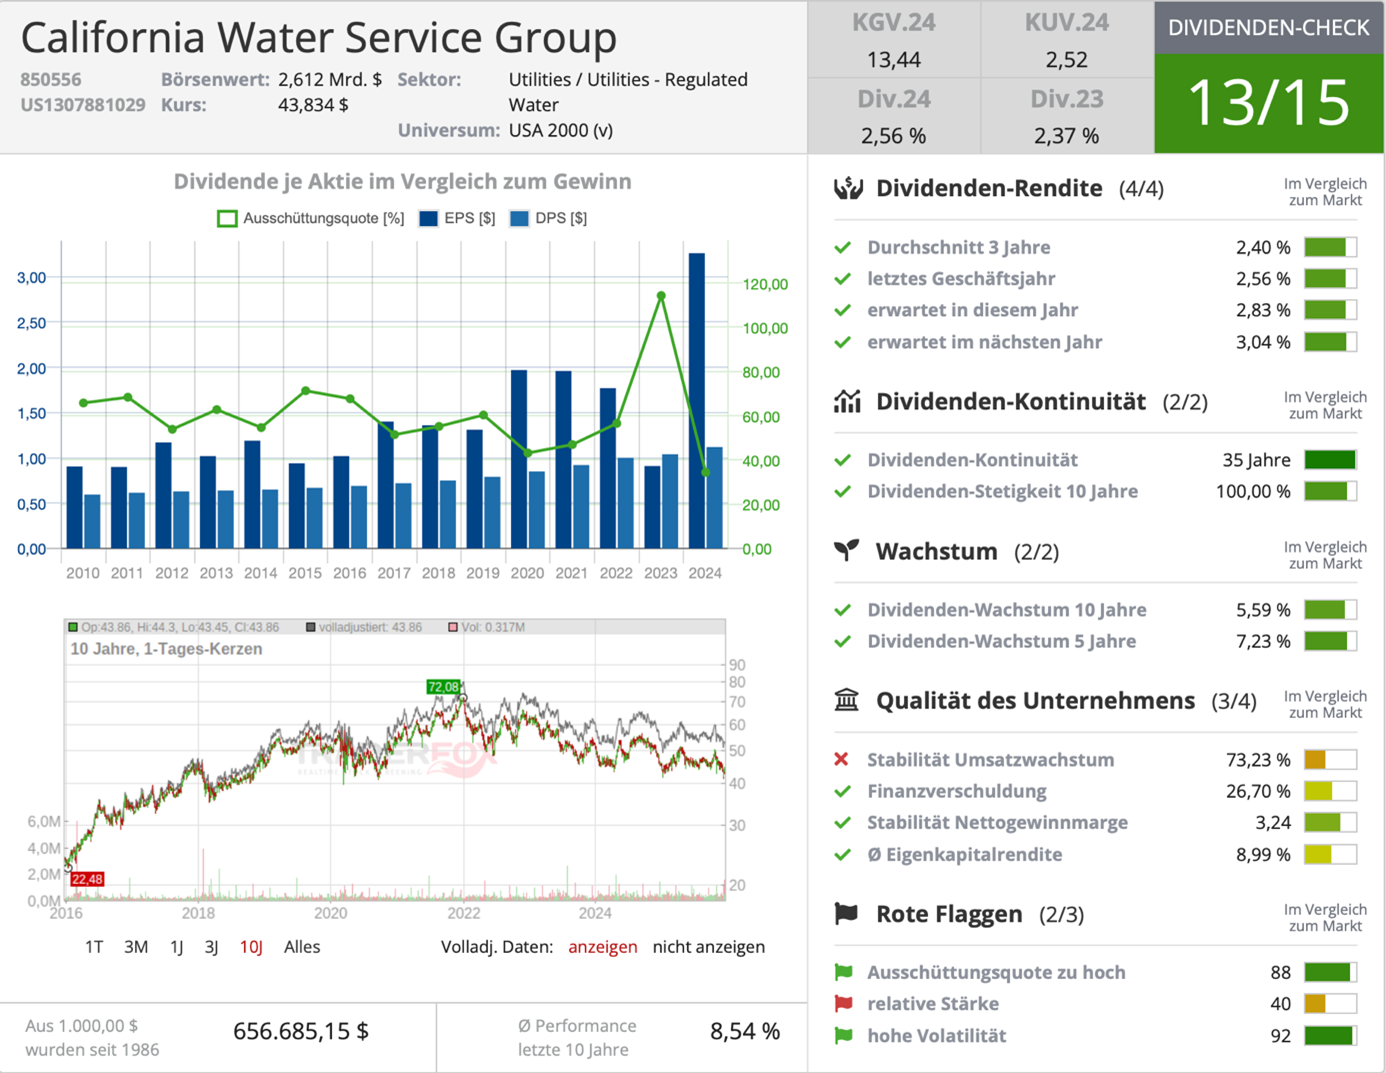
Task: Click the red X beside Stabilität Umsatzwachstum
Action: (842, 760)
